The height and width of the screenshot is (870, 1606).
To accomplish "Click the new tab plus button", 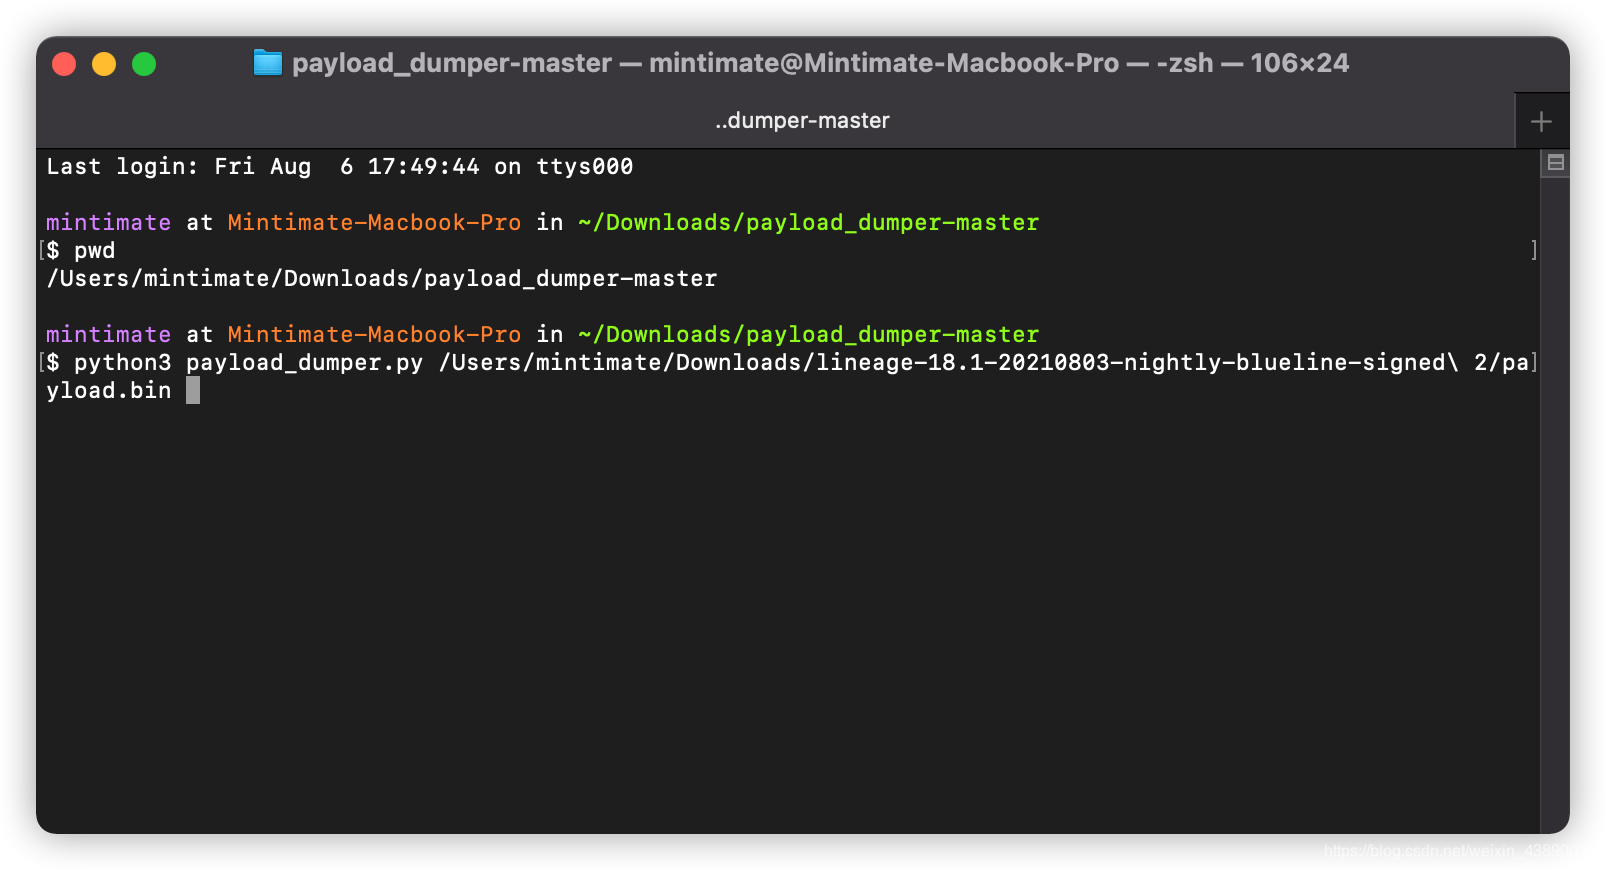I will click(x=1541, y=121).
